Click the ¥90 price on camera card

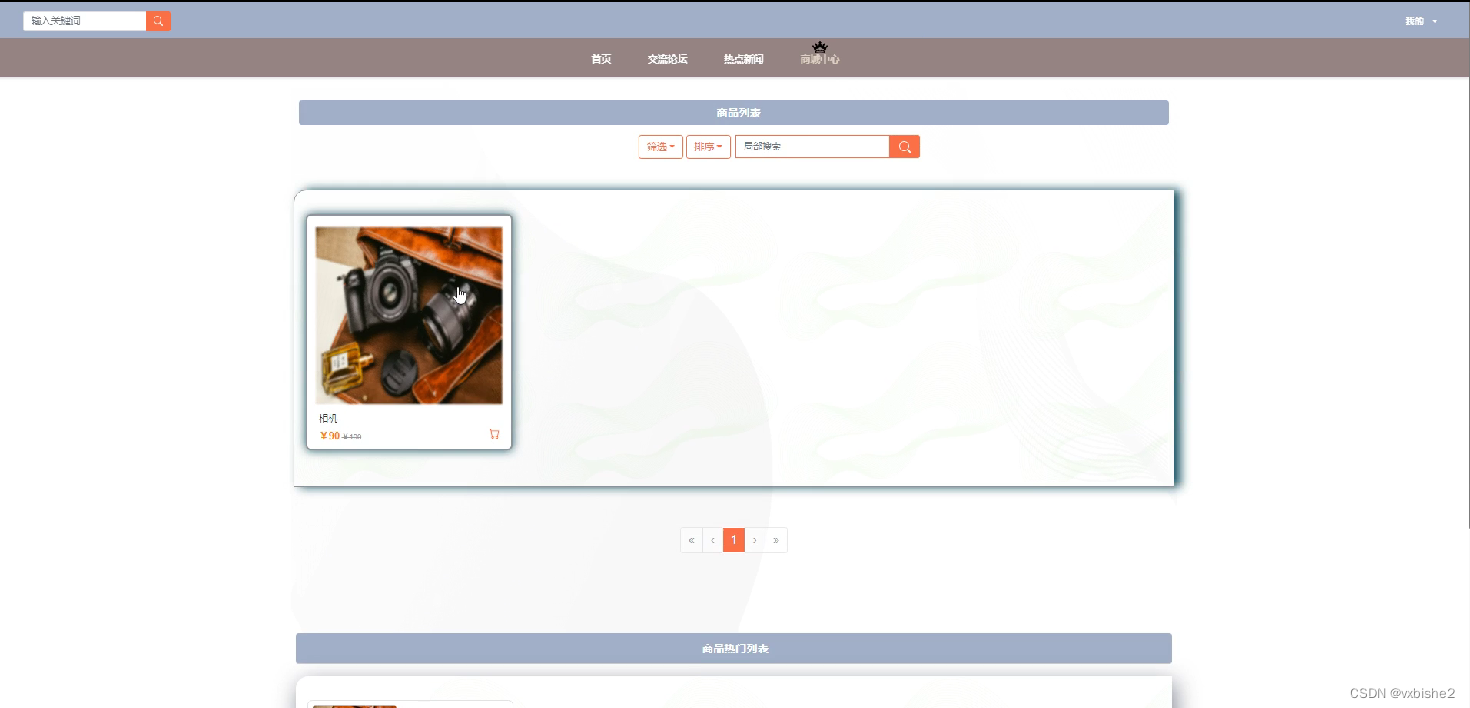coord(330,436)
